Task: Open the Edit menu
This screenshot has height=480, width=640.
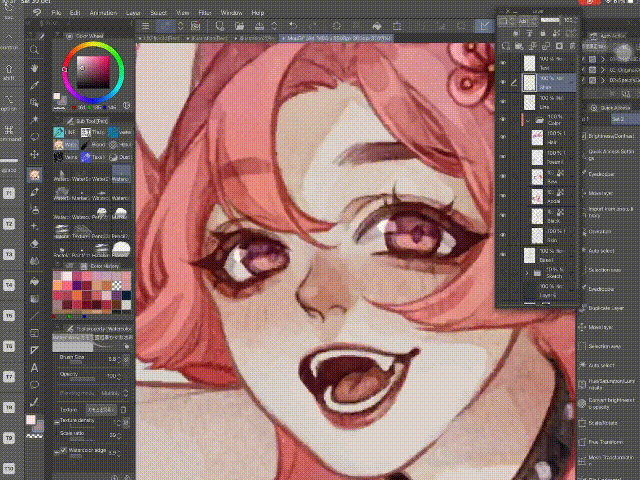Action: click(x=75, y=13)
